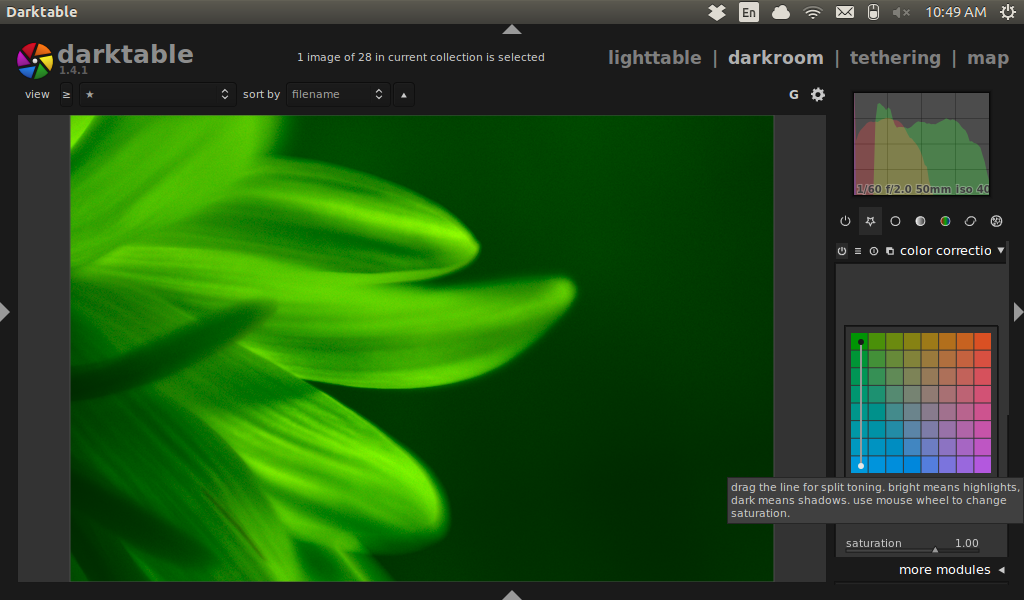Open the star rating filter dropdown

(158, 95)
